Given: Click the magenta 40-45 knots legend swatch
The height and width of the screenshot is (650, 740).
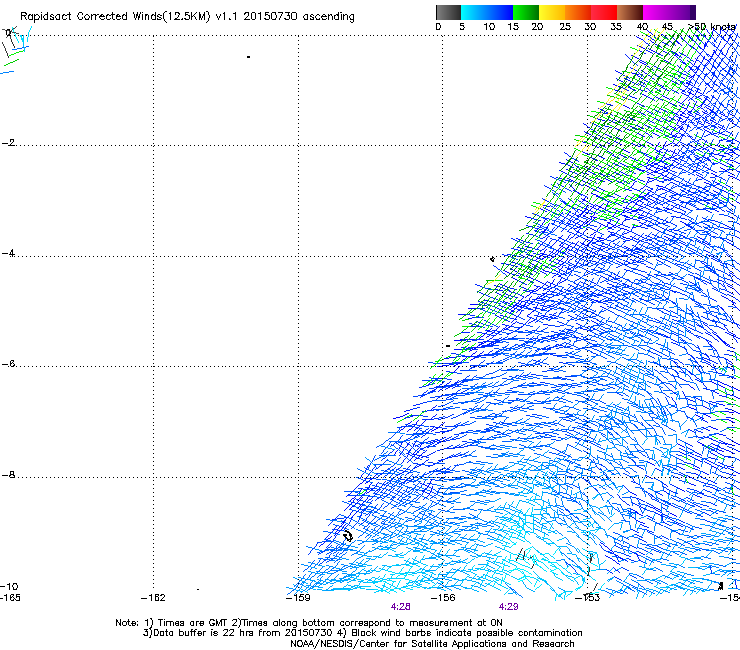Looking at the screenshot, I should (656, 12).
